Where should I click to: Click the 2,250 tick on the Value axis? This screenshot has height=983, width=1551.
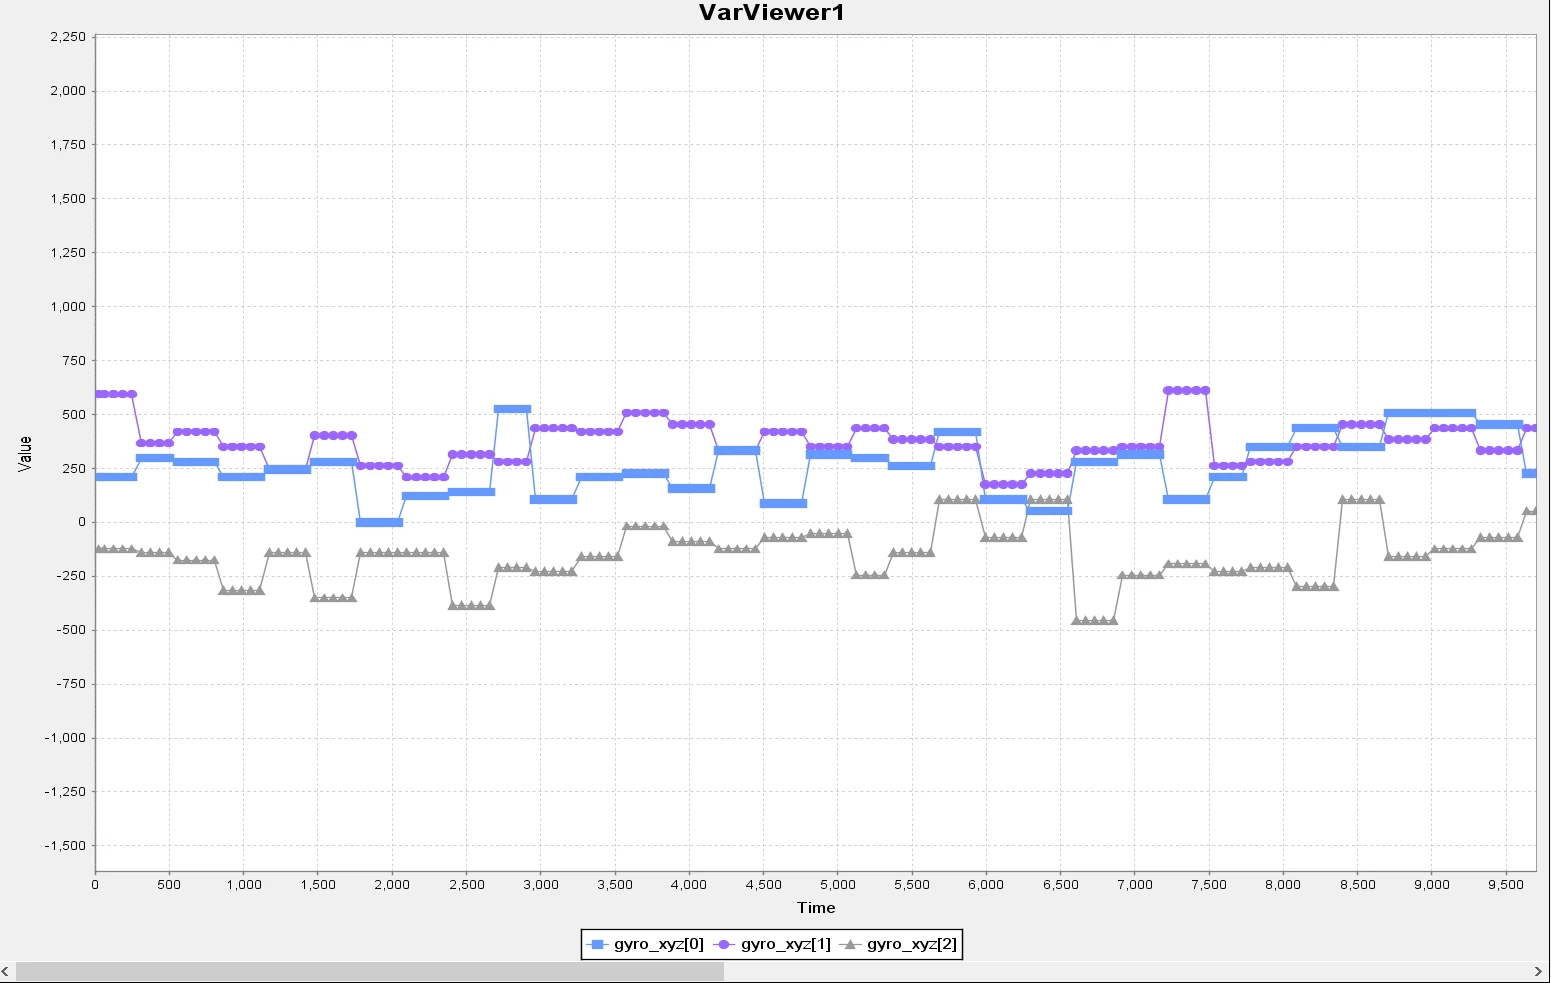click(68, 37)
